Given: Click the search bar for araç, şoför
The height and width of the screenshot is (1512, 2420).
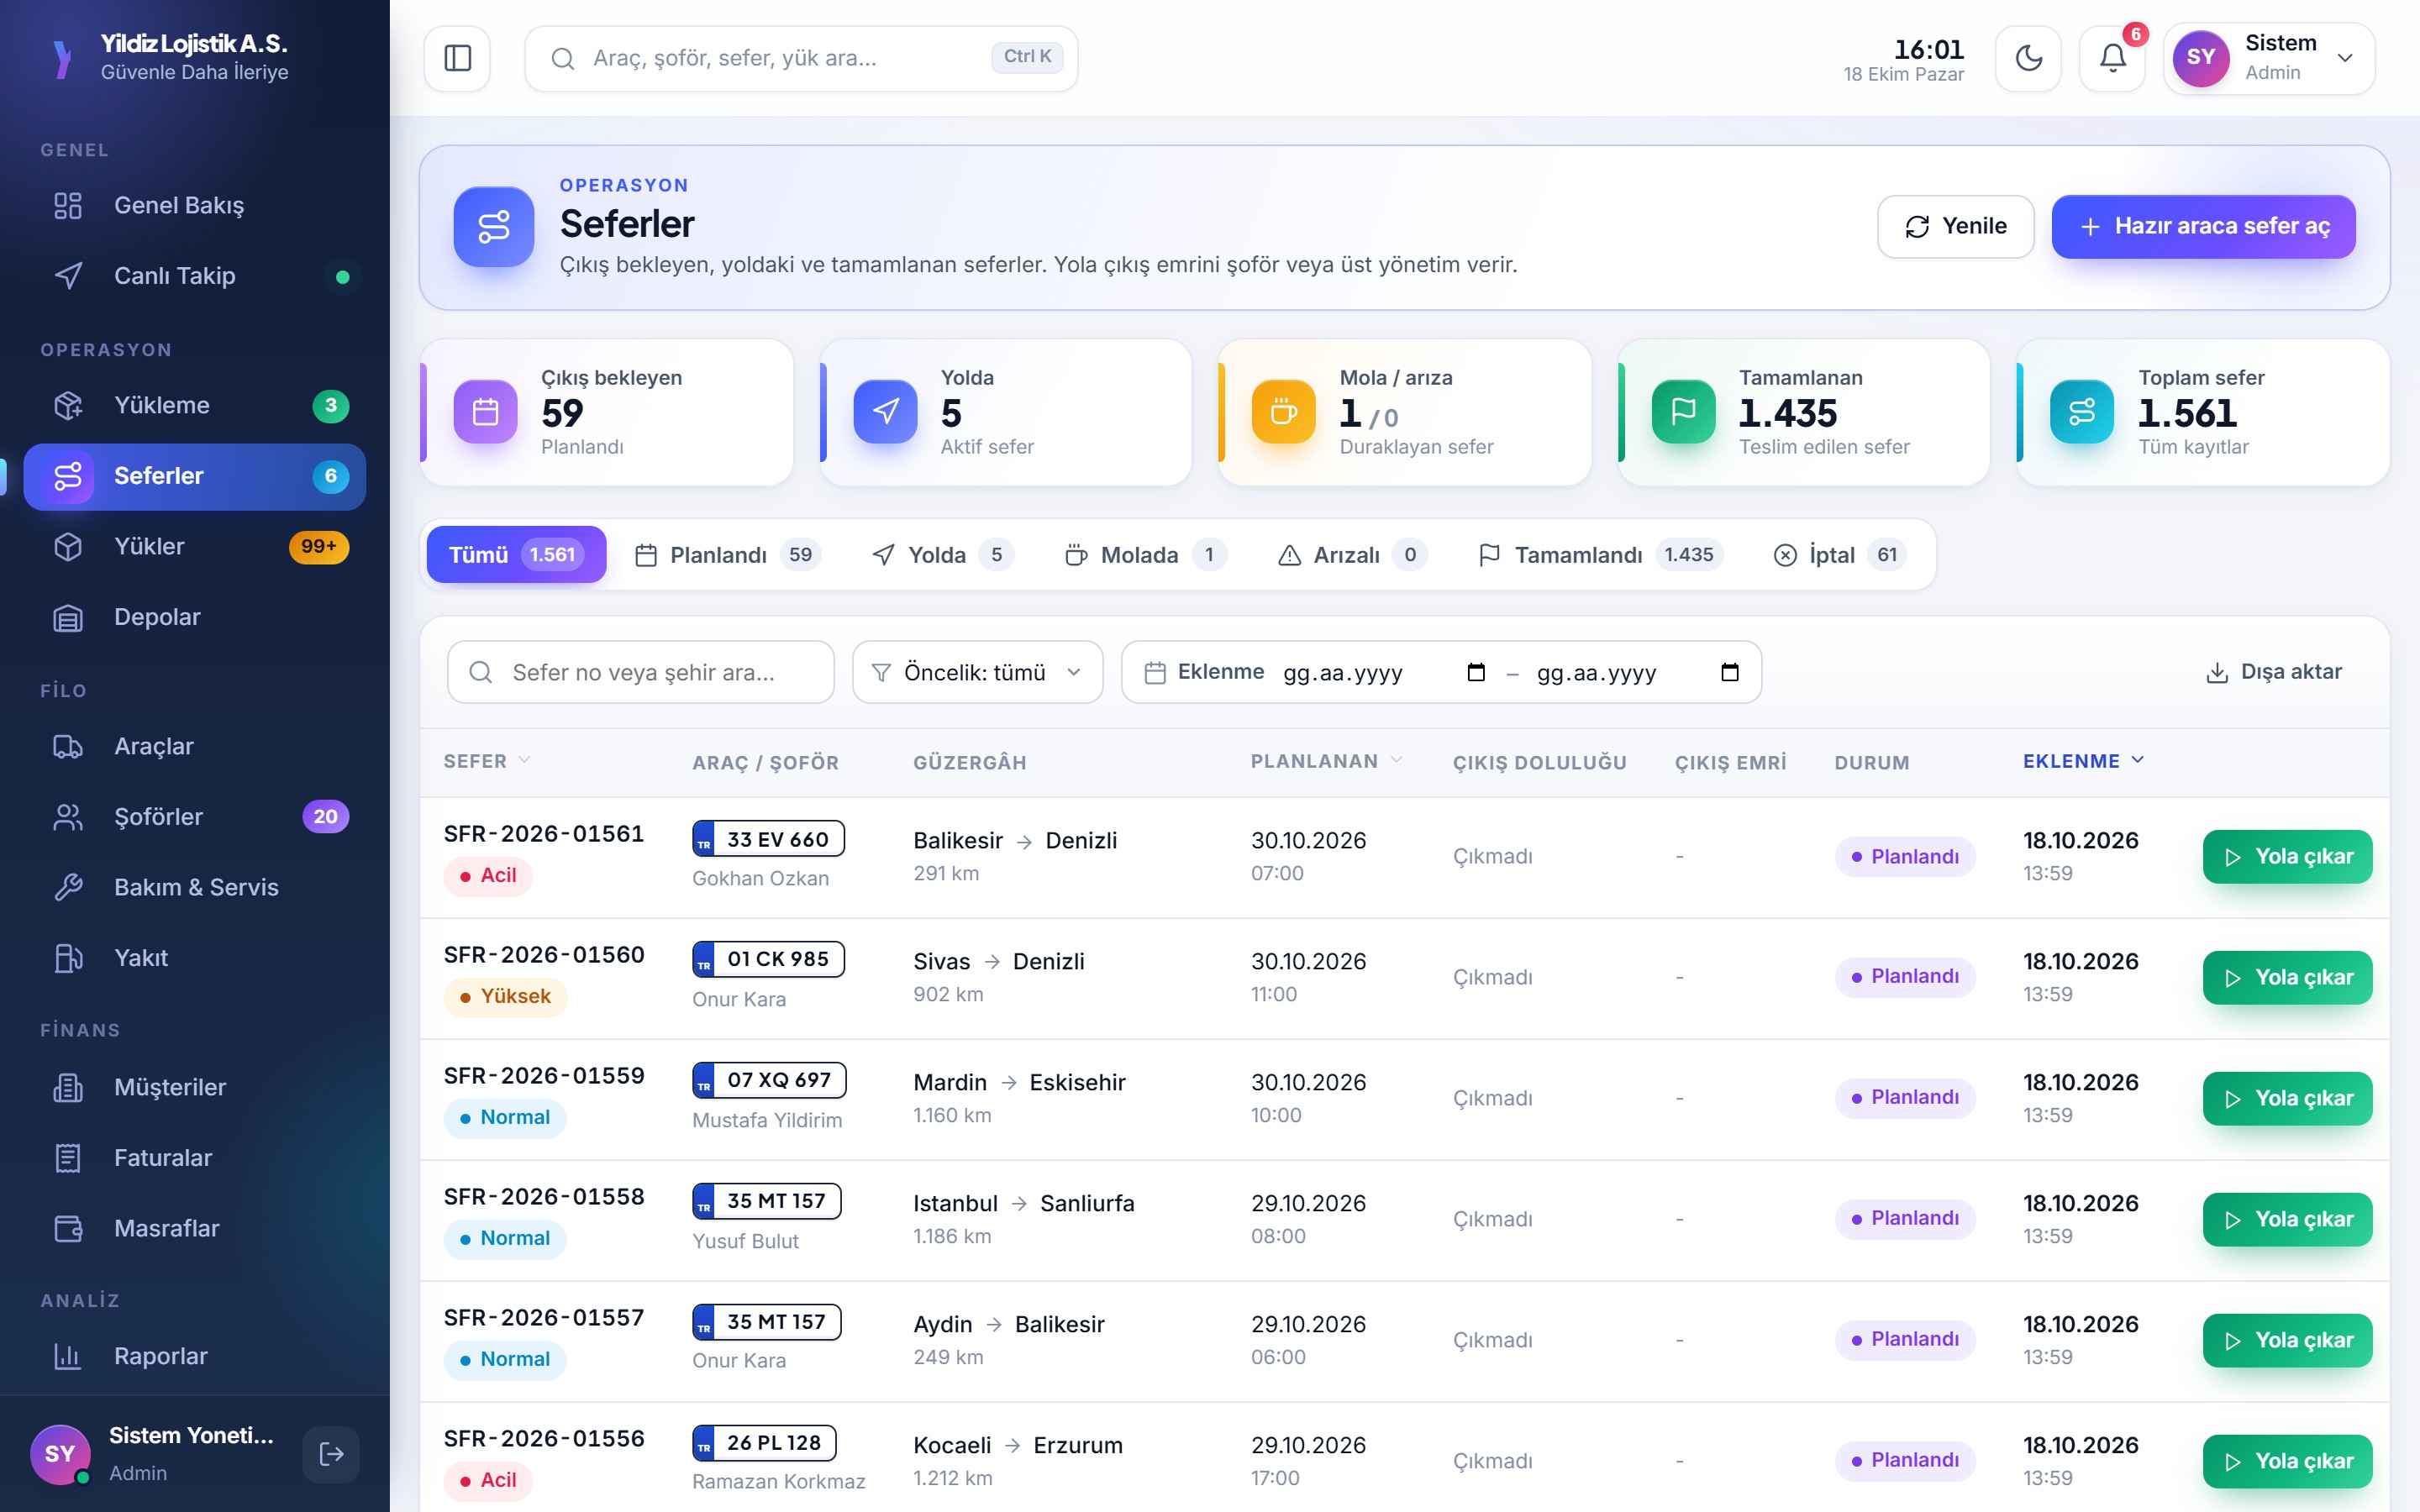Looking at the screenshot, I should pyautogui.click(x=801, y=58).
